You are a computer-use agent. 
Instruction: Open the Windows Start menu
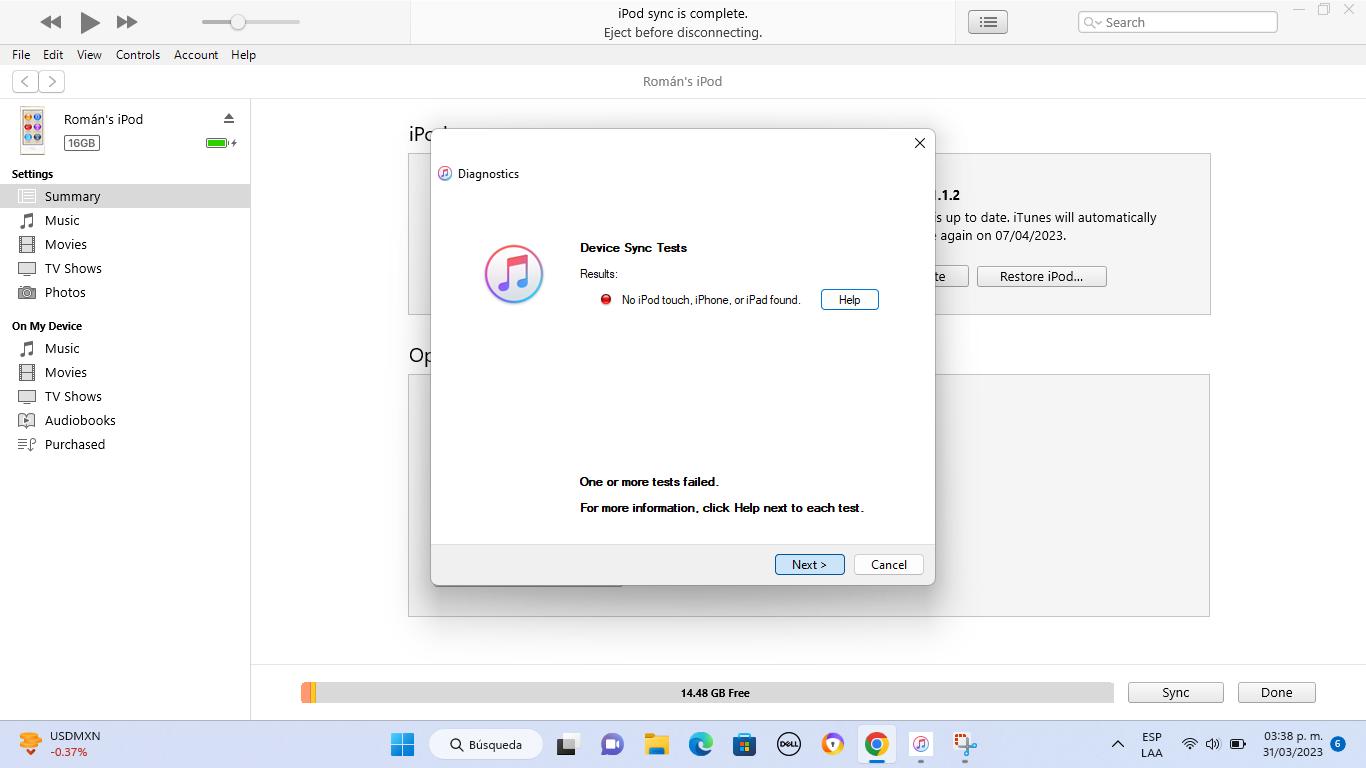tap(403, 744)
